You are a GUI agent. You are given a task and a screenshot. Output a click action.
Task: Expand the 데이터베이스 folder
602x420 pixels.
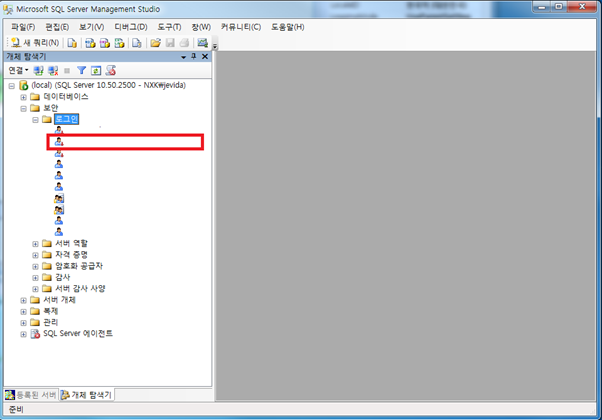(23, 97)
